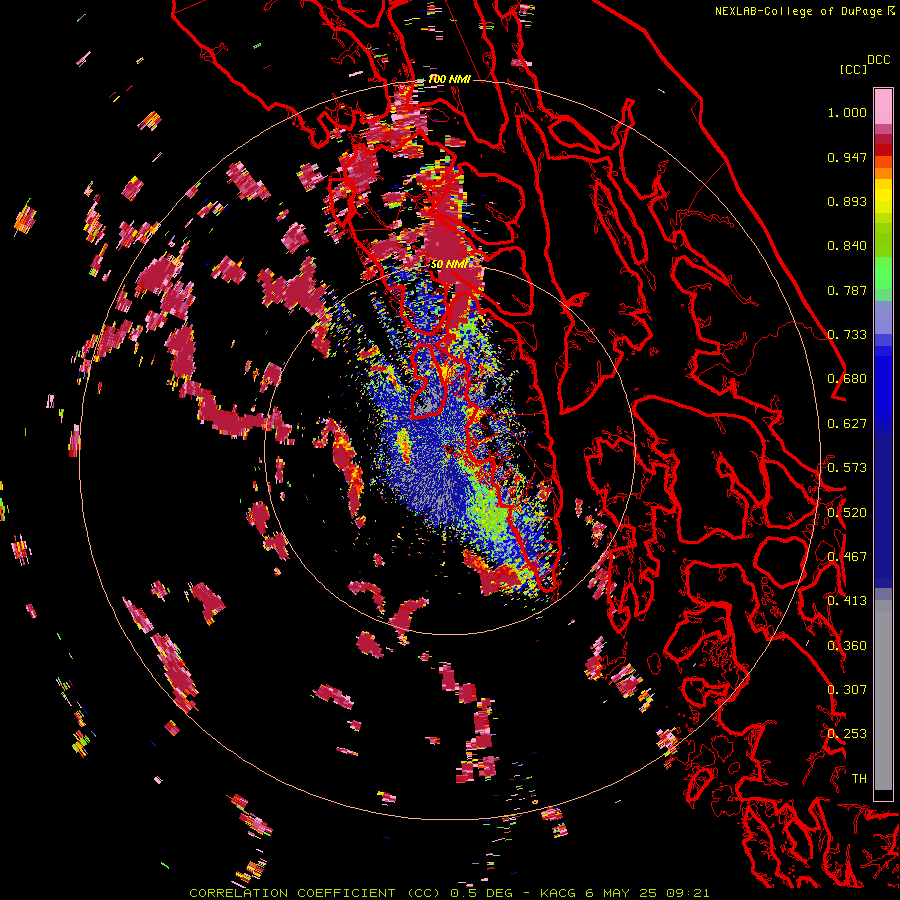The height and width of the screenshot is (900, 900).
Task: Select the 0.253 scale value
Action: pyautogui.click(x=847, y=734)
